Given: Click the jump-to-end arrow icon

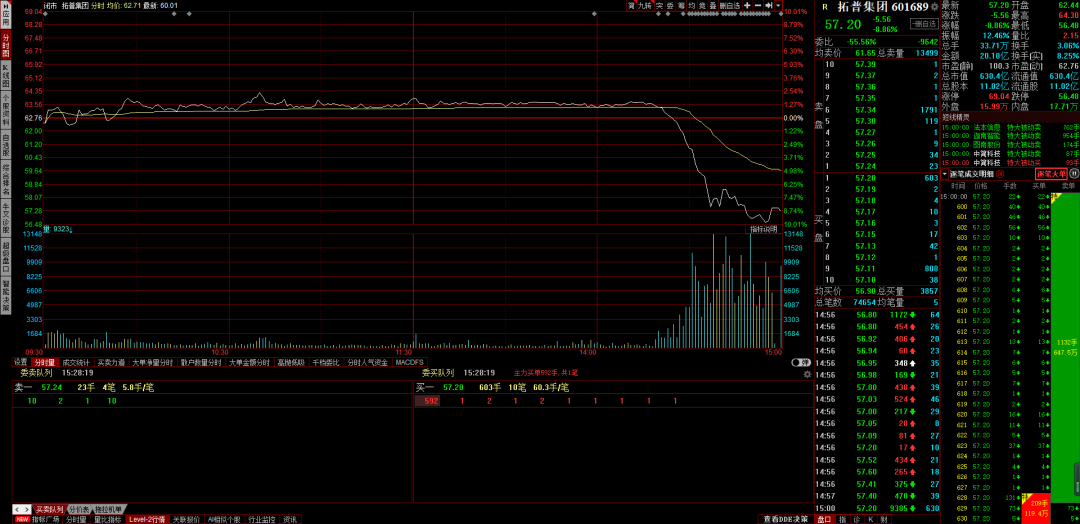Looking at the screenshot, I should (769, 6).
